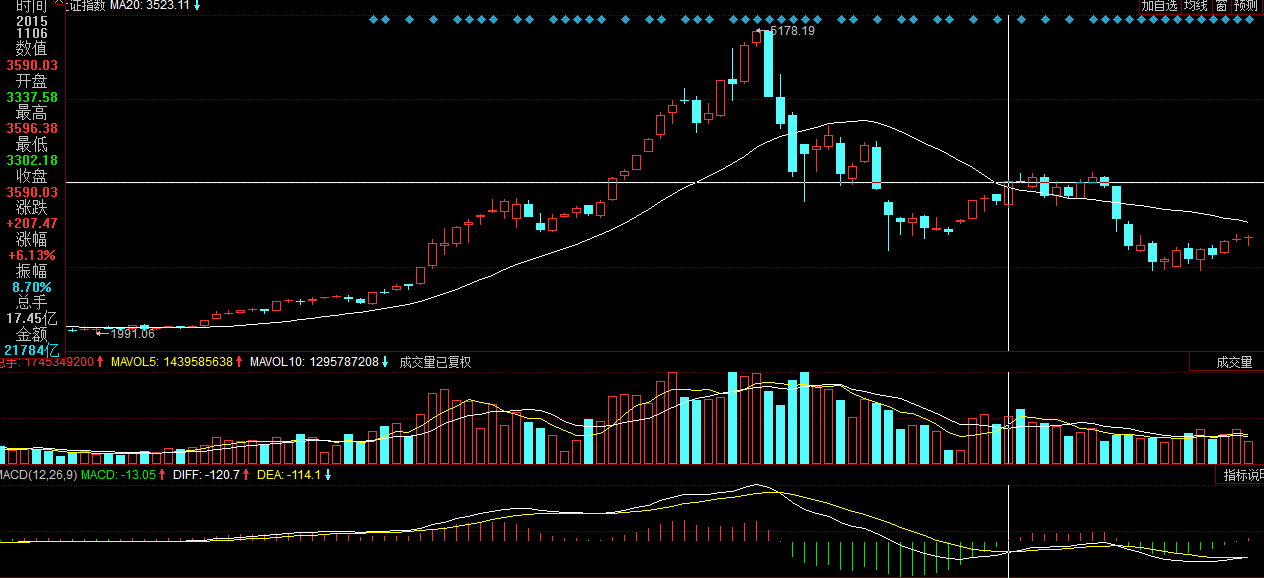Click the 涨幅 +6.13% percent change value

coord(32,255)
